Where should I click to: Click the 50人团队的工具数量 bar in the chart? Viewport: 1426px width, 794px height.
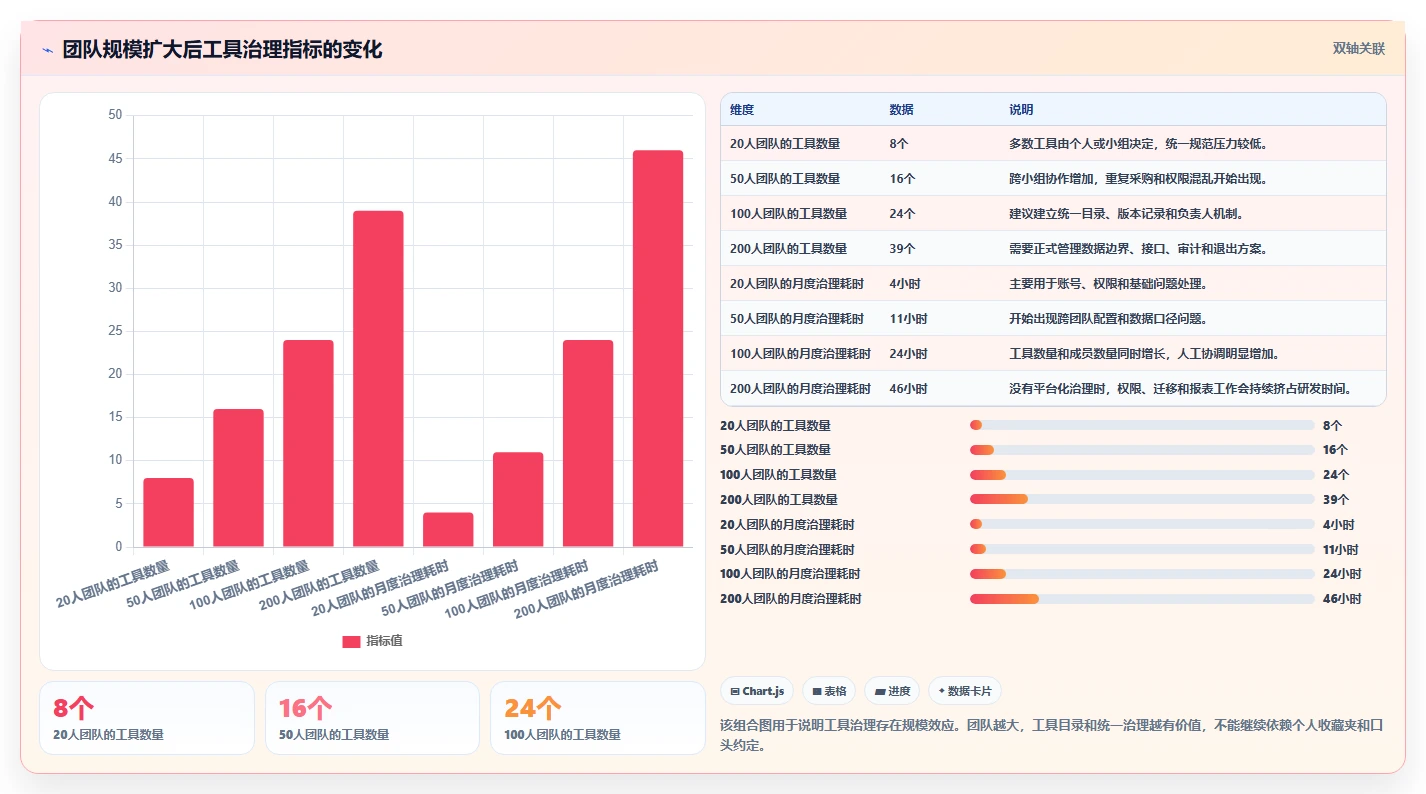click(238, 478)
